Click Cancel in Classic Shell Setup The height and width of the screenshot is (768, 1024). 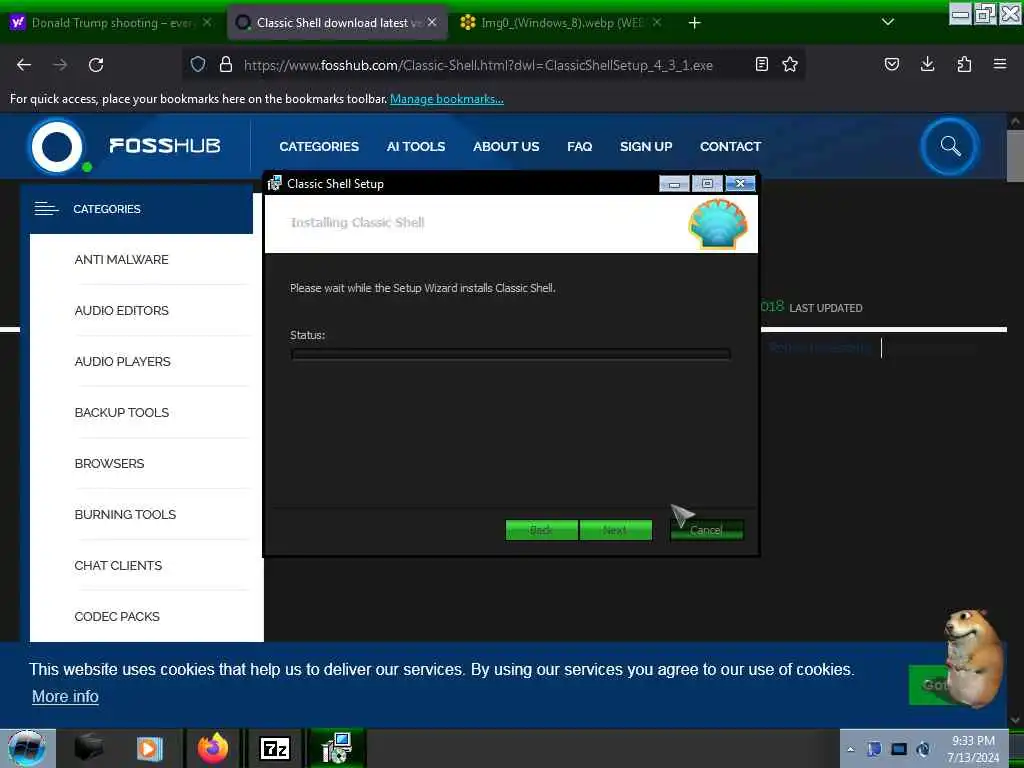point(707,530)
